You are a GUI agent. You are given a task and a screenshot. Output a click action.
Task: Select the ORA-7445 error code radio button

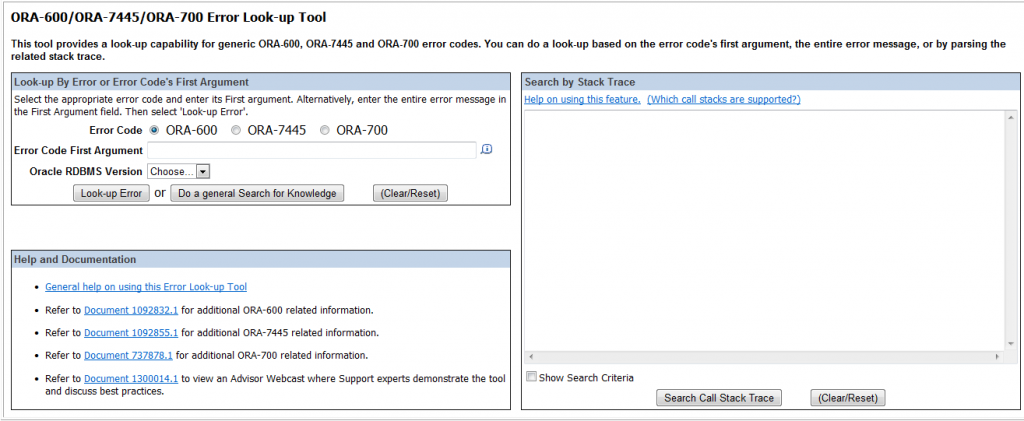236,130
